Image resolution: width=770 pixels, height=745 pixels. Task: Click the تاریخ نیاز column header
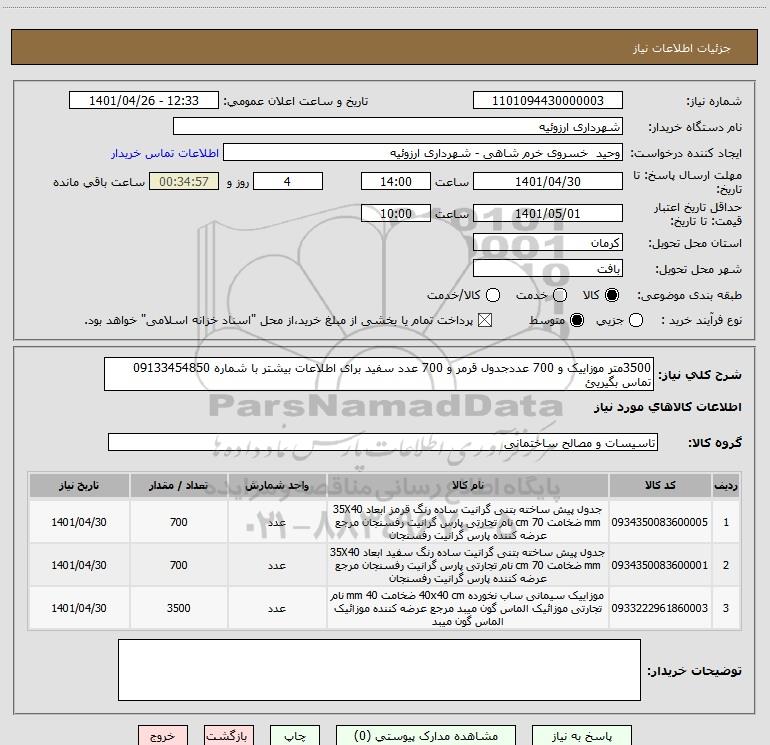[x=79, y=486]
